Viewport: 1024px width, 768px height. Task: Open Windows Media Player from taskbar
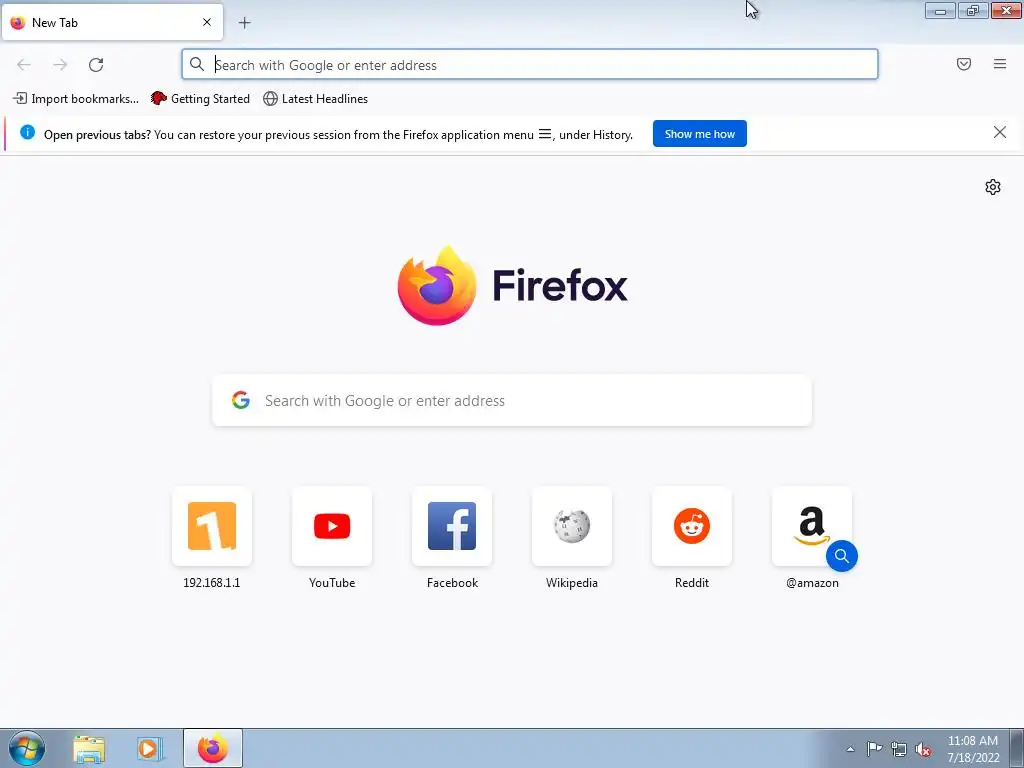coord(149,749)
